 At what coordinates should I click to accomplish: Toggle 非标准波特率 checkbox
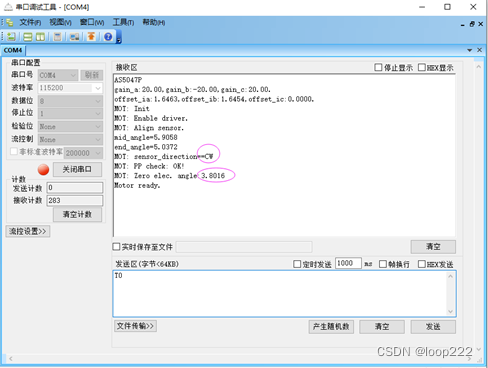tap(14, 152)
